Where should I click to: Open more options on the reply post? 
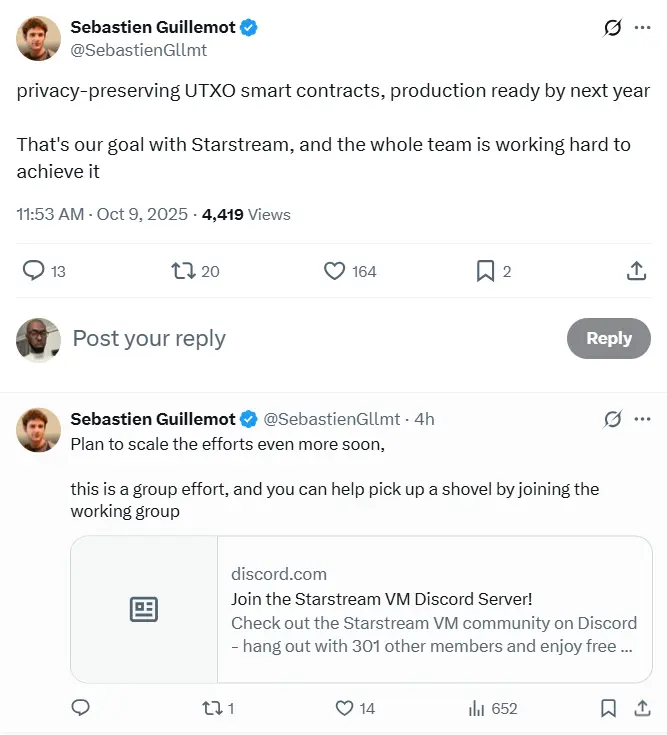tap(642, 419)
